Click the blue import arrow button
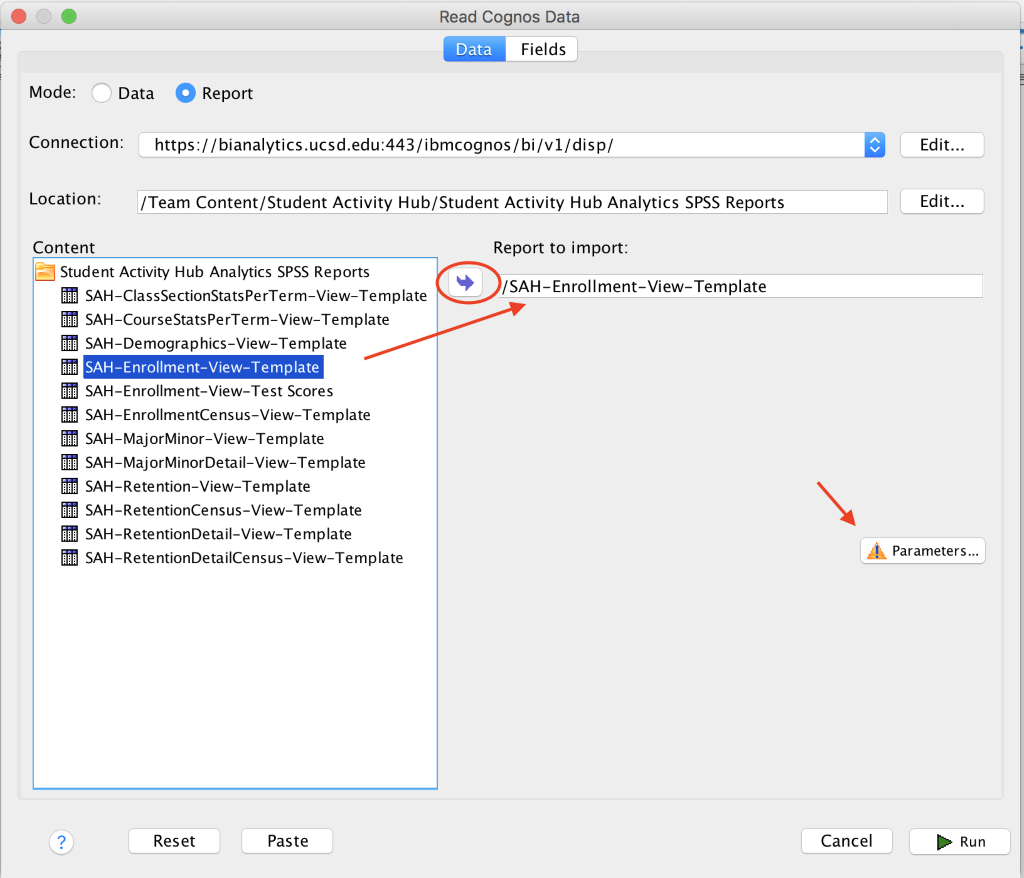1024x878 pixels. 466,283
